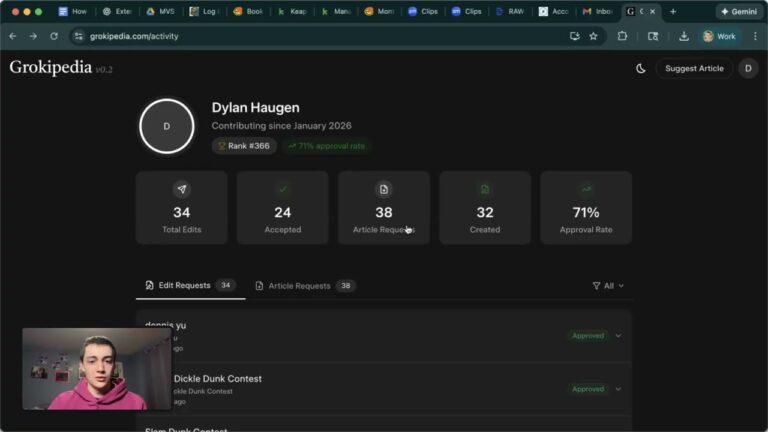Go forward with the browser forward arrow
Screen dimensions: 768x432
[33, 36]
